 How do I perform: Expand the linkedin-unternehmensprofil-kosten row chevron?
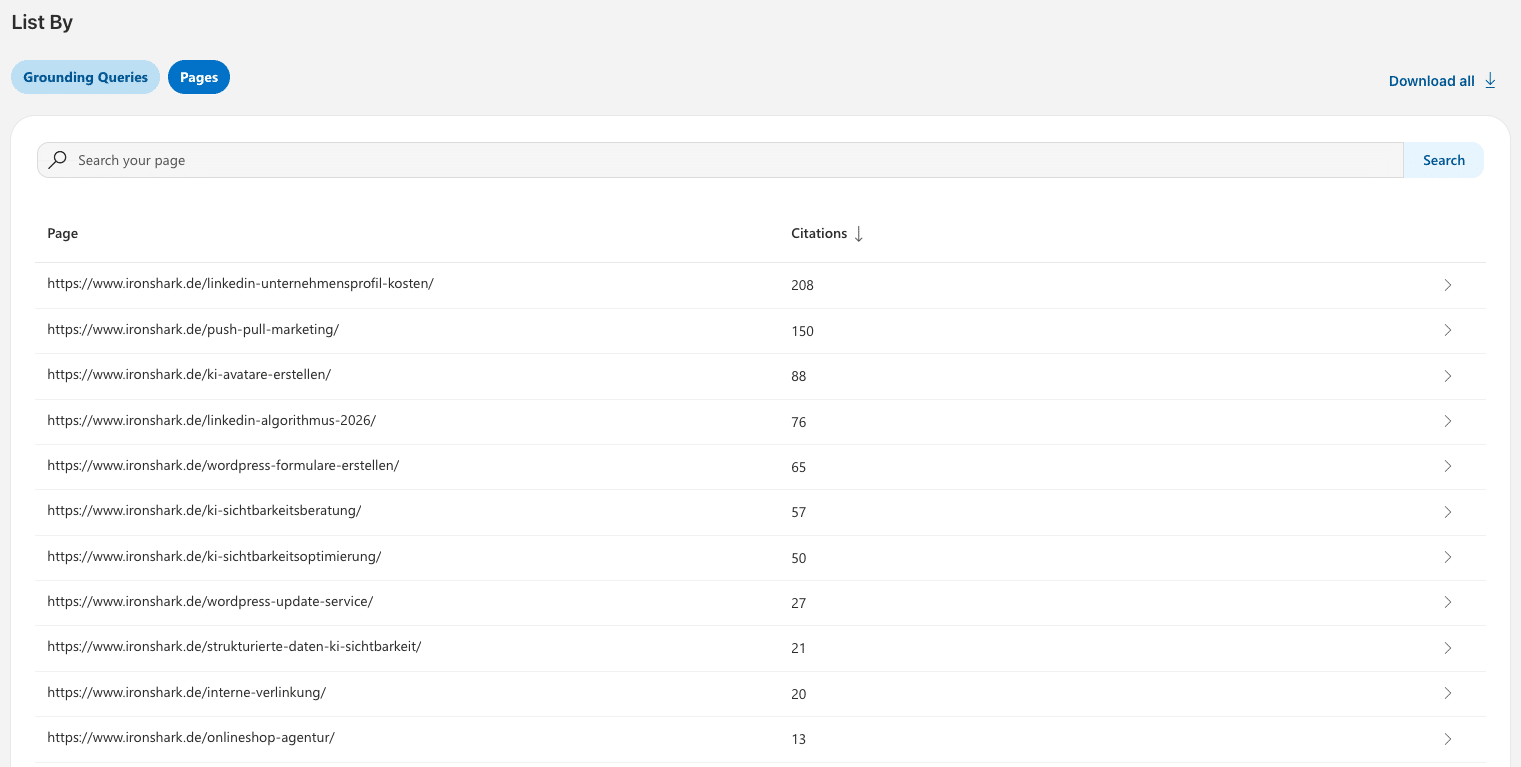point(1447,285)
